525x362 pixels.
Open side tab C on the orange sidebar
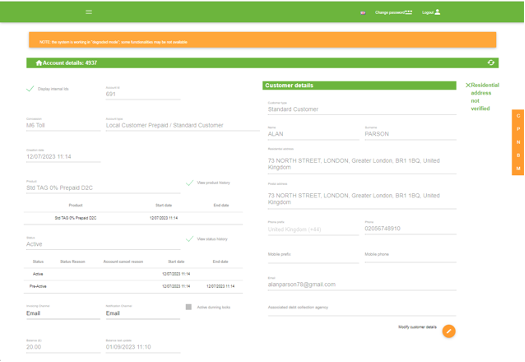point(518,116)
